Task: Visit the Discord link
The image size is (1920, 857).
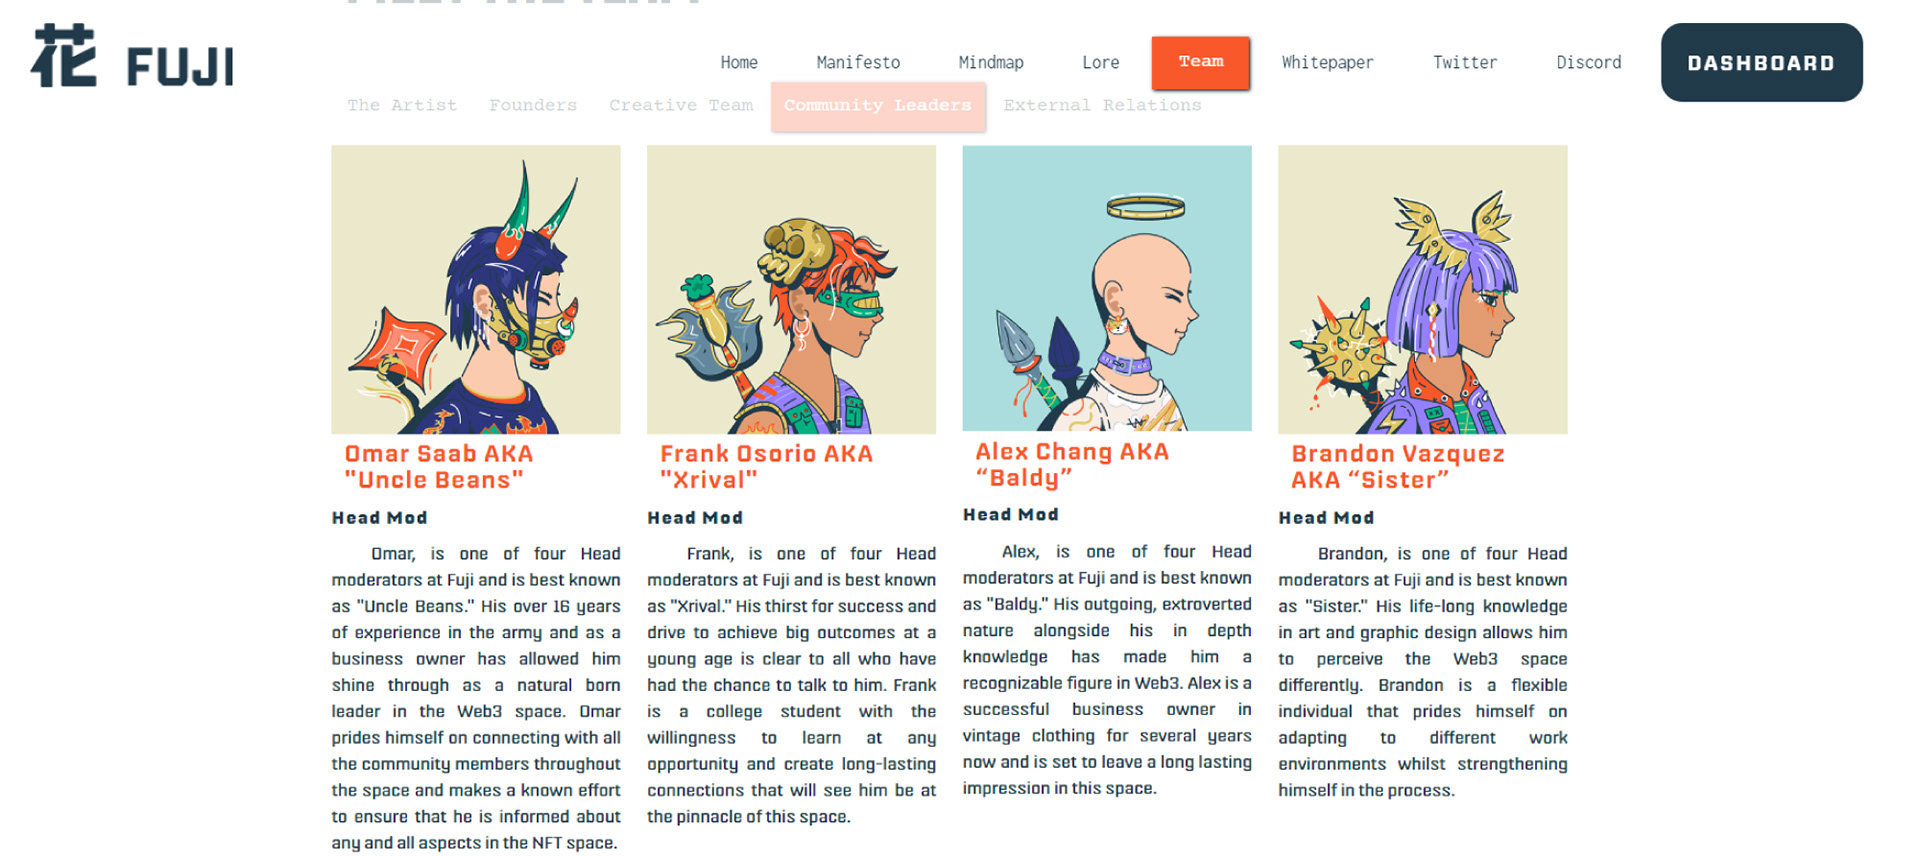Action: [x=1588, y=62]
